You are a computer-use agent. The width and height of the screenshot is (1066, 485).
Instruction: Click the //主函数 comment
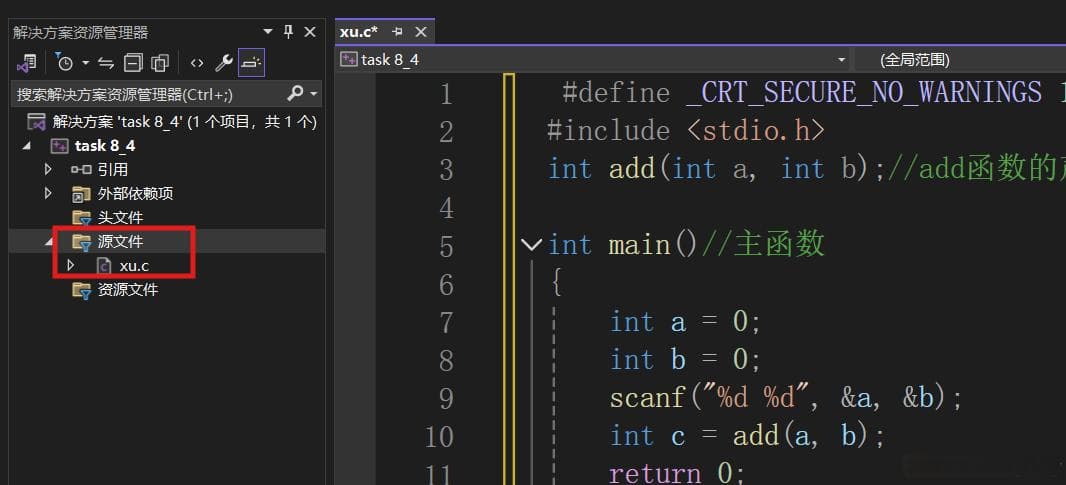tap(763, 244)
